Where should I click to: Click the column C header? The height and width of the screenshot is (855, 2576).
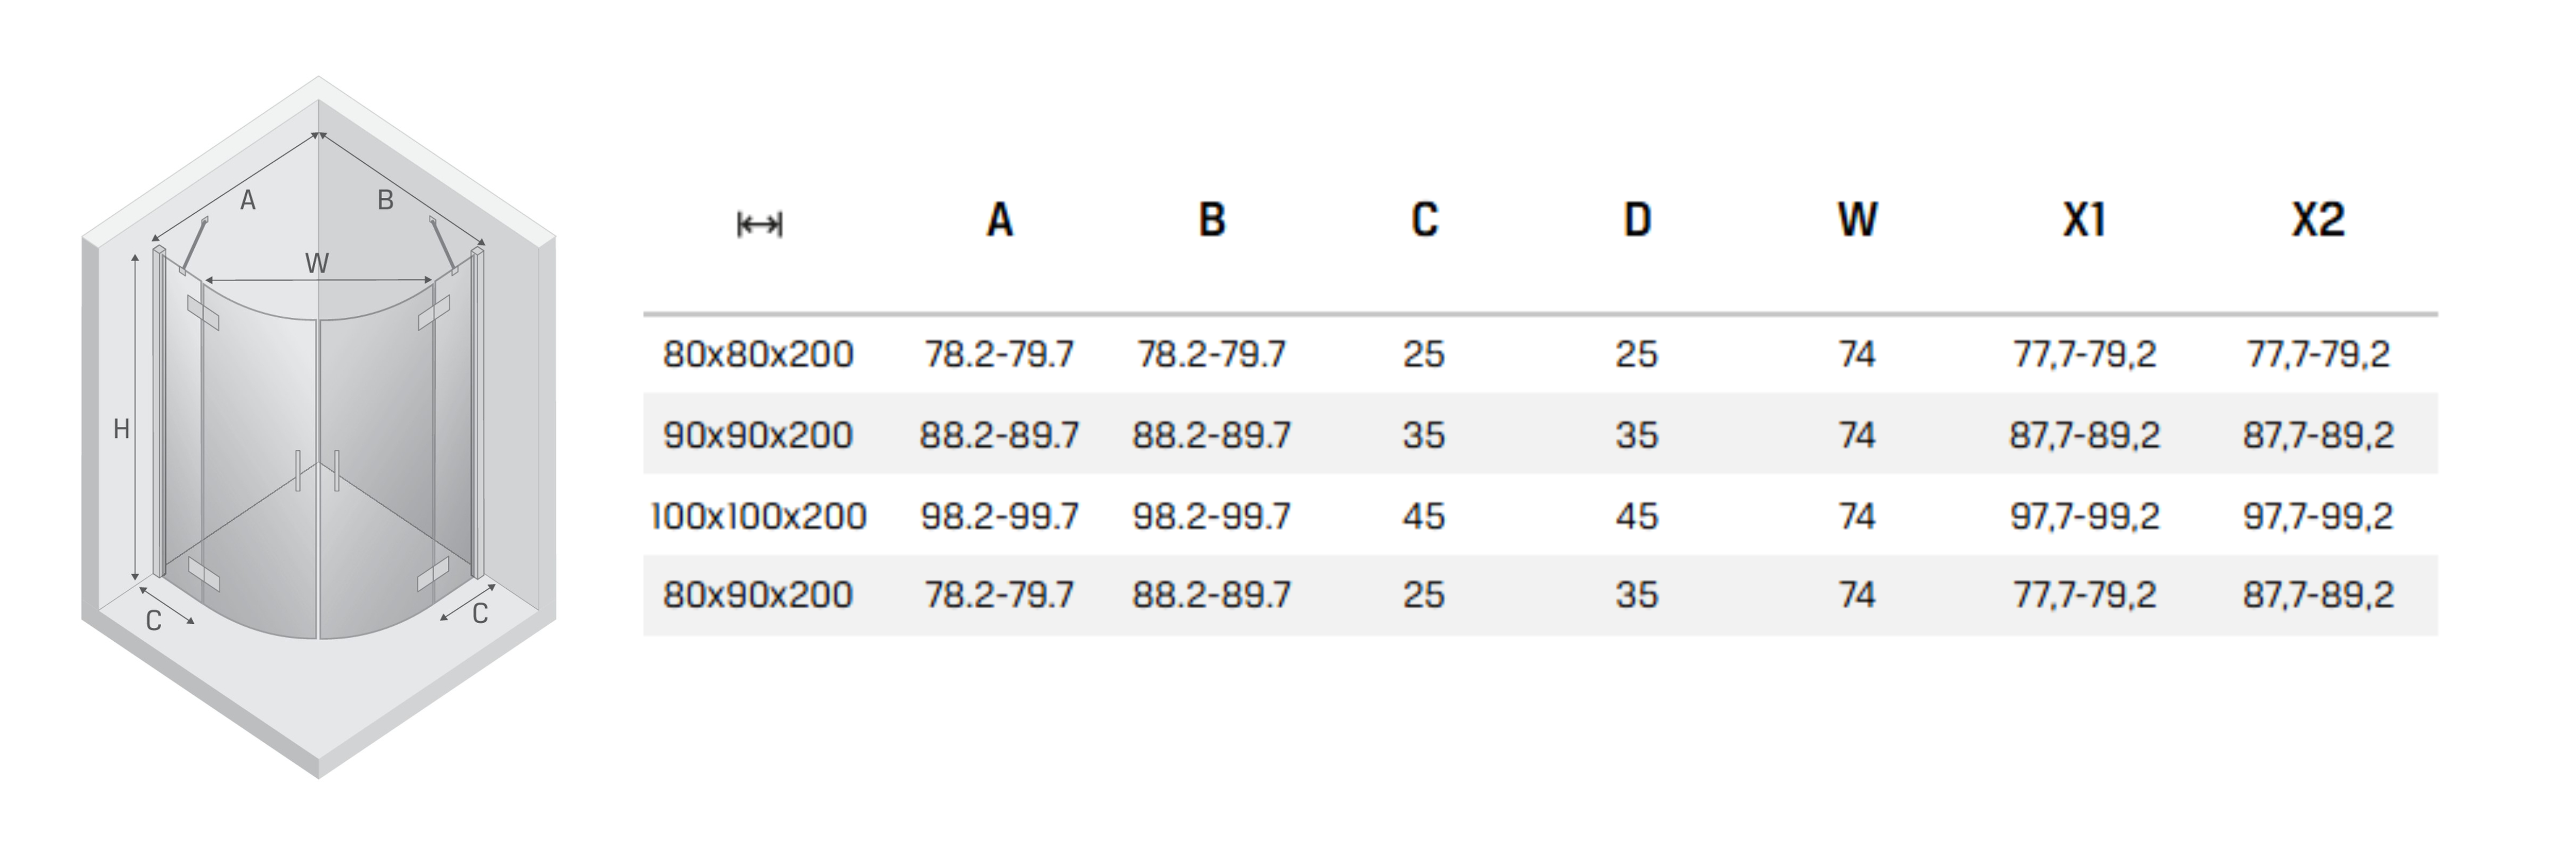point(1424,220)
